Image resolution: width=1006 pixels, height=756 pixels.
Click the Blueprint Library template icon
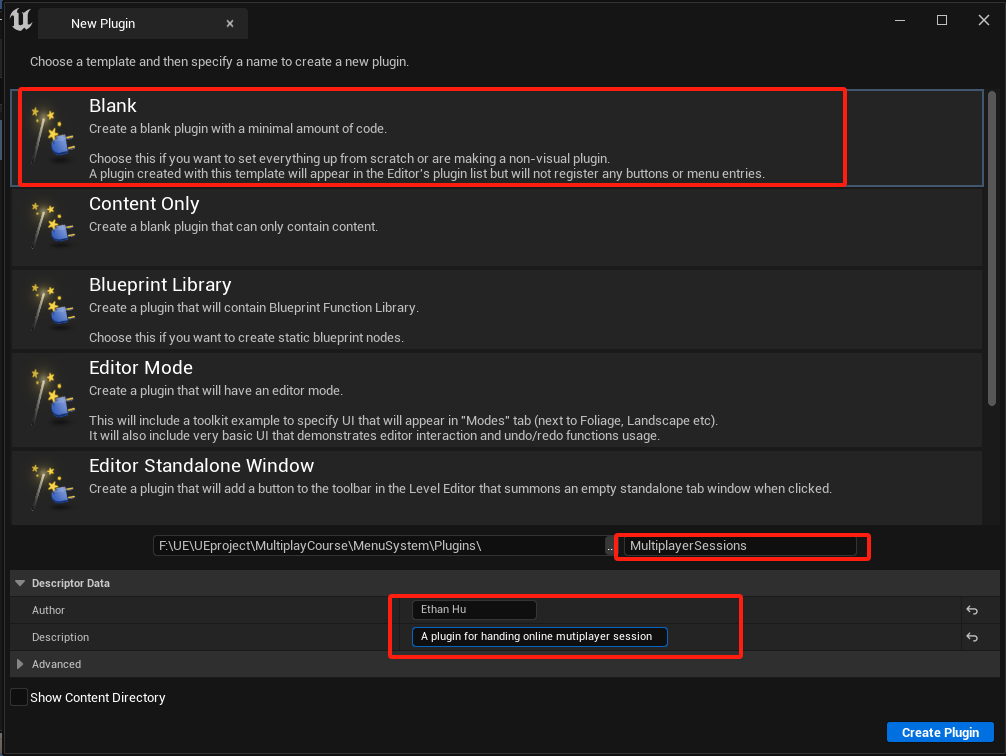pos(50,309)
